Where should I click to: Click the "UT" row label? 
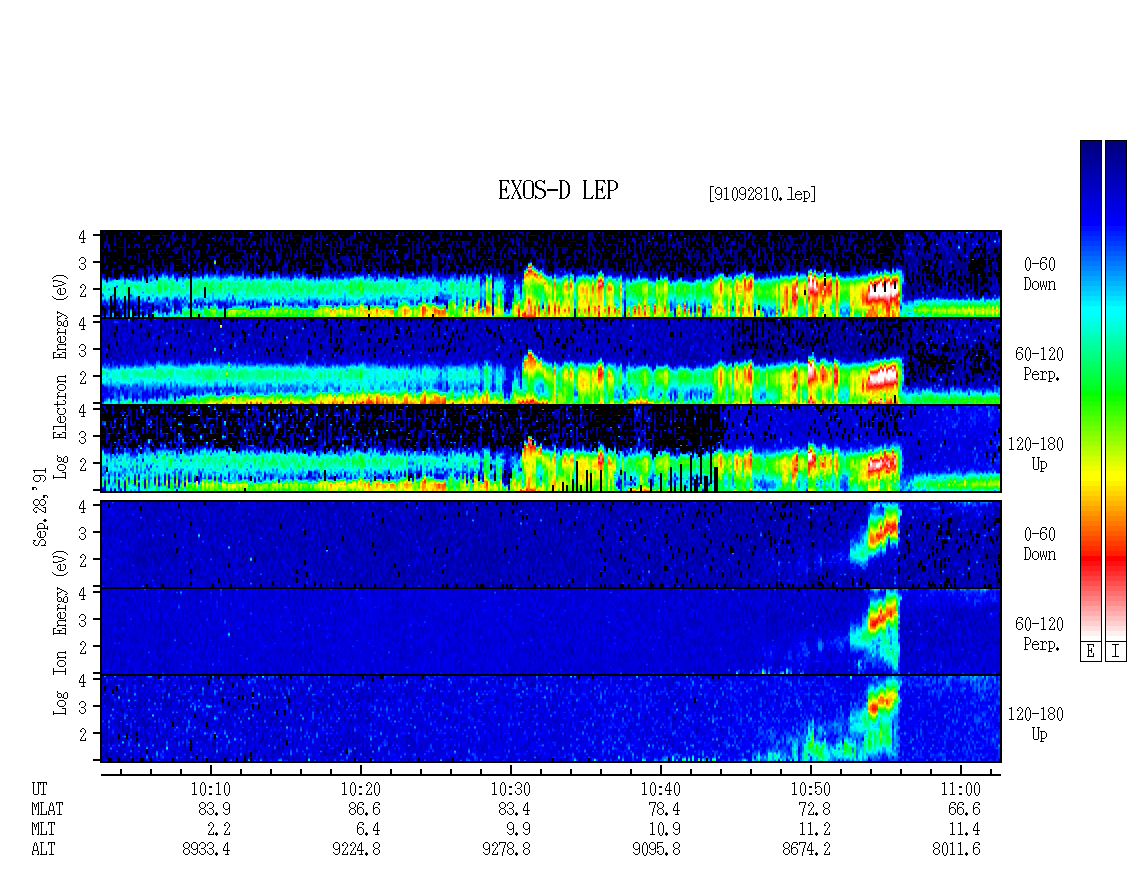click(x=40, y=789)
